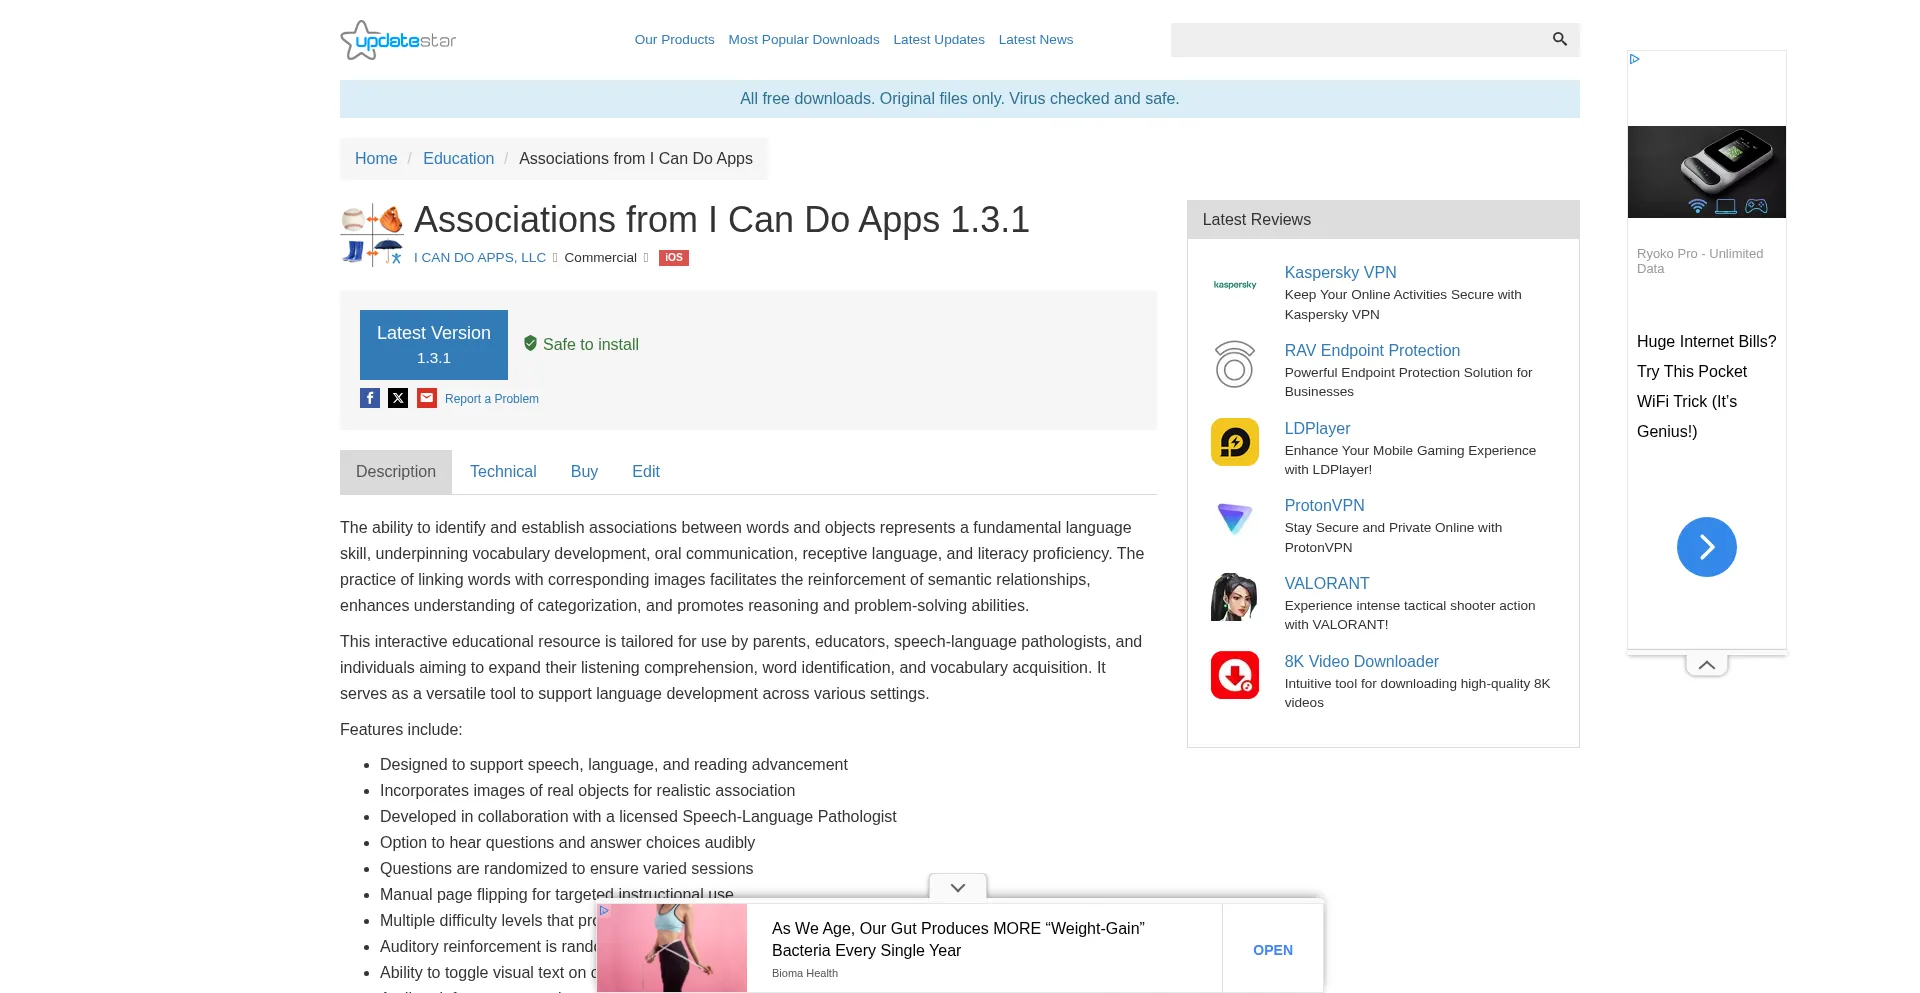This screenshot has height=993, width=1920.
Task: Click 'Ryoko Pro - Unlimited Data' ad text
Action: (1700, 261)
